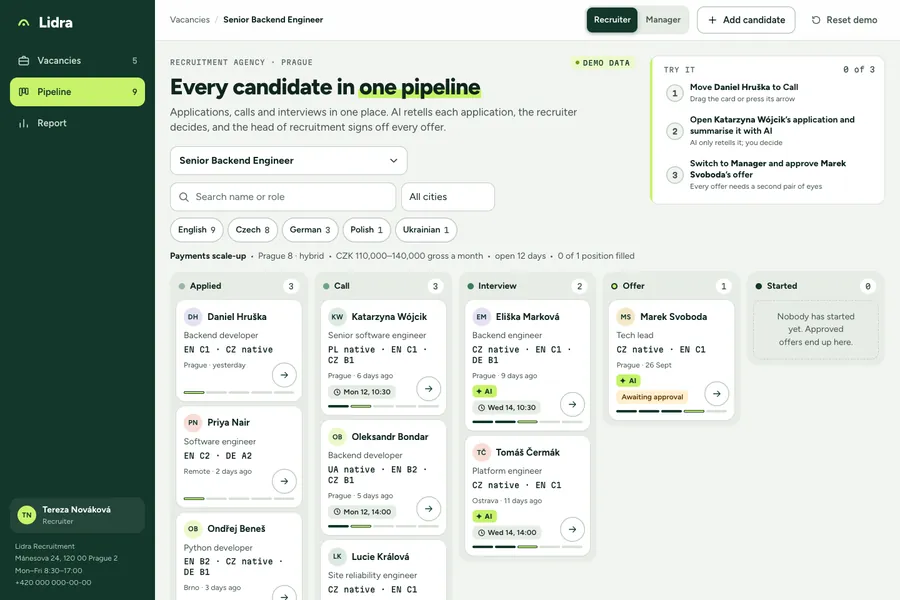
Task: Click Priya Nair's stage progress bar
Action: (239, 498)
